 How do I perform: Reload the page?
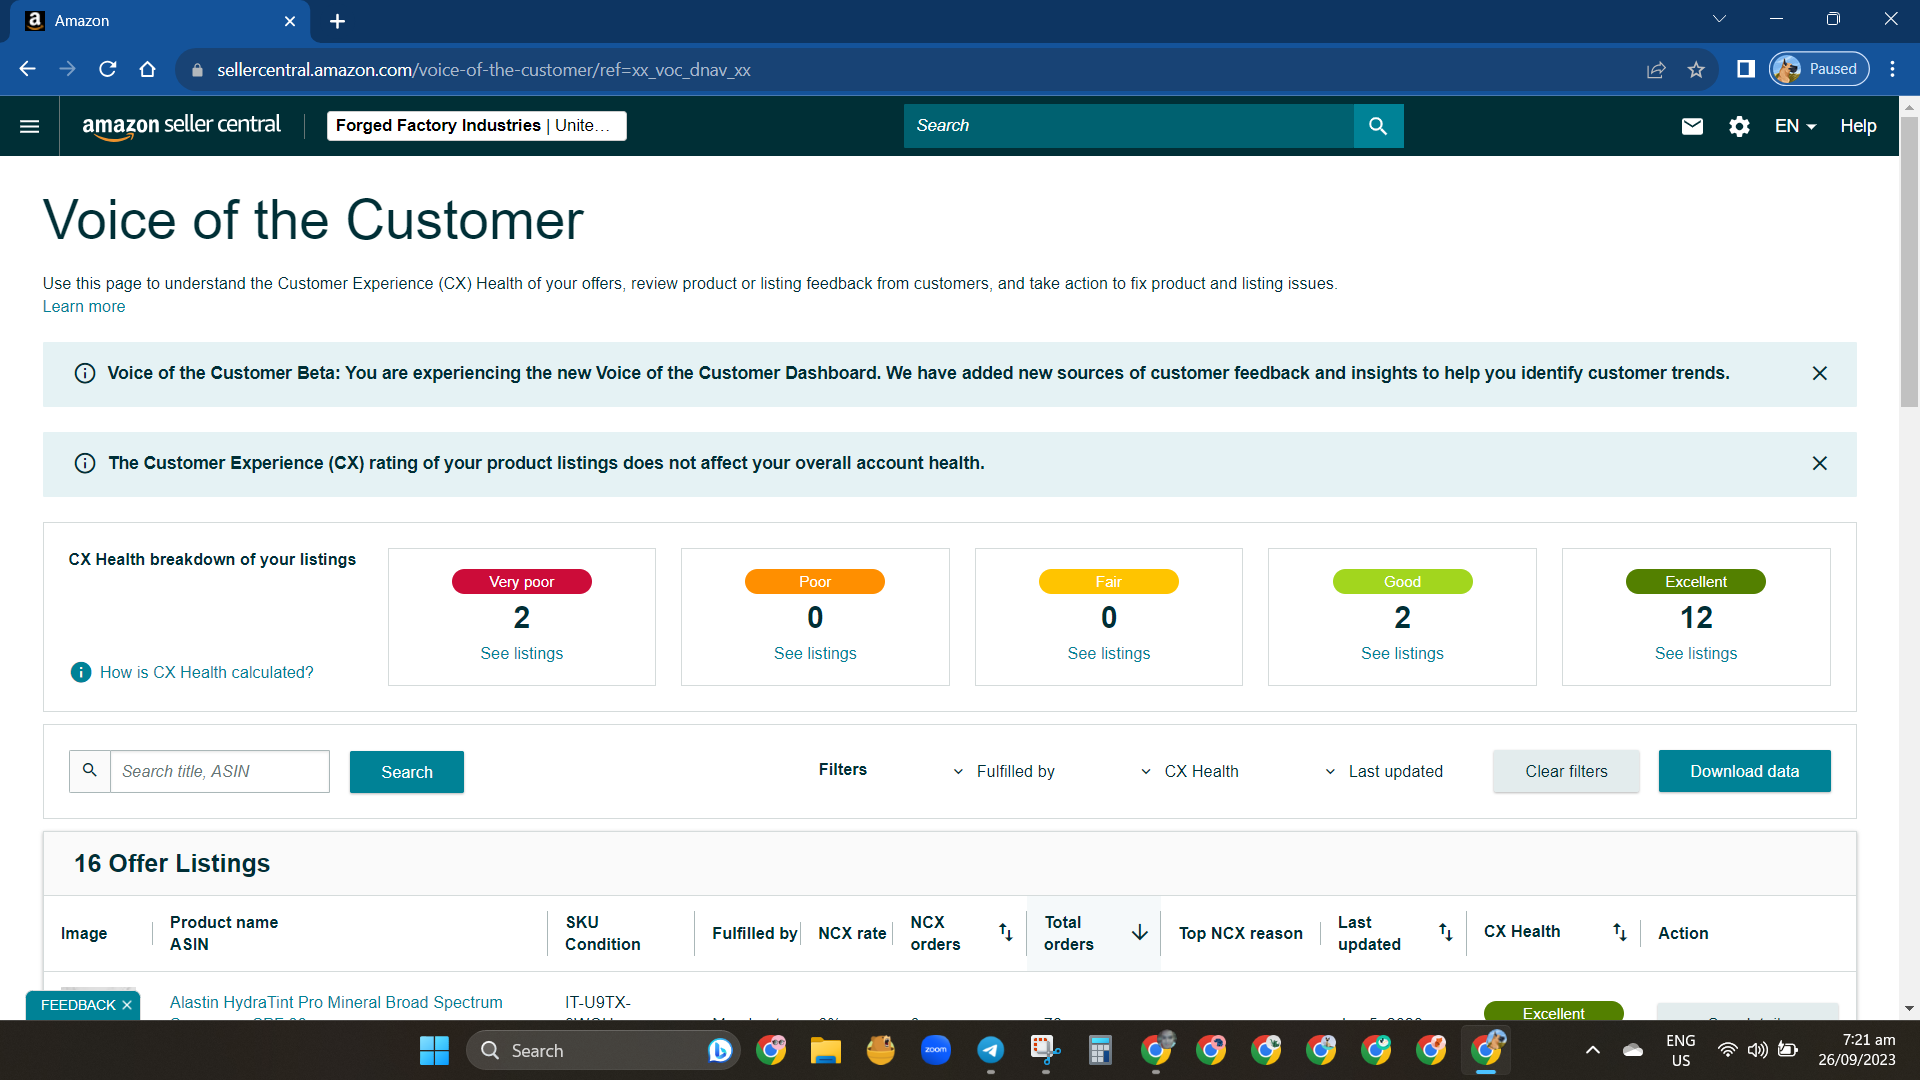(107, 69)
